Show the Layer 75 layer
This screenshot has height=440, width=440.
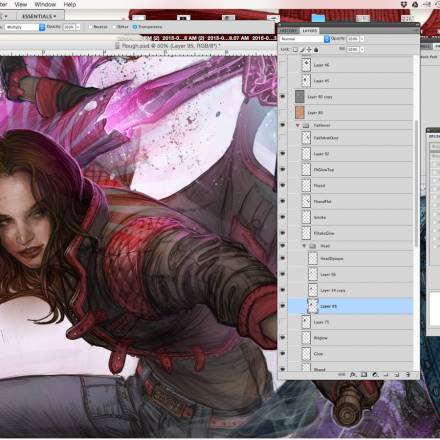click(x=283, y=322)
